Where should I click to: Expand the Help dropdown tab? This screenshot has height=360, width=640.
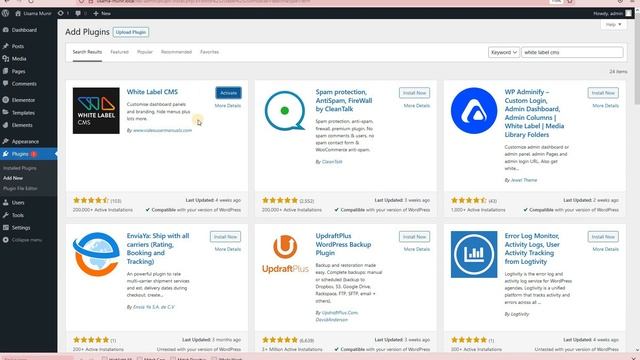[x=613, y=24]
